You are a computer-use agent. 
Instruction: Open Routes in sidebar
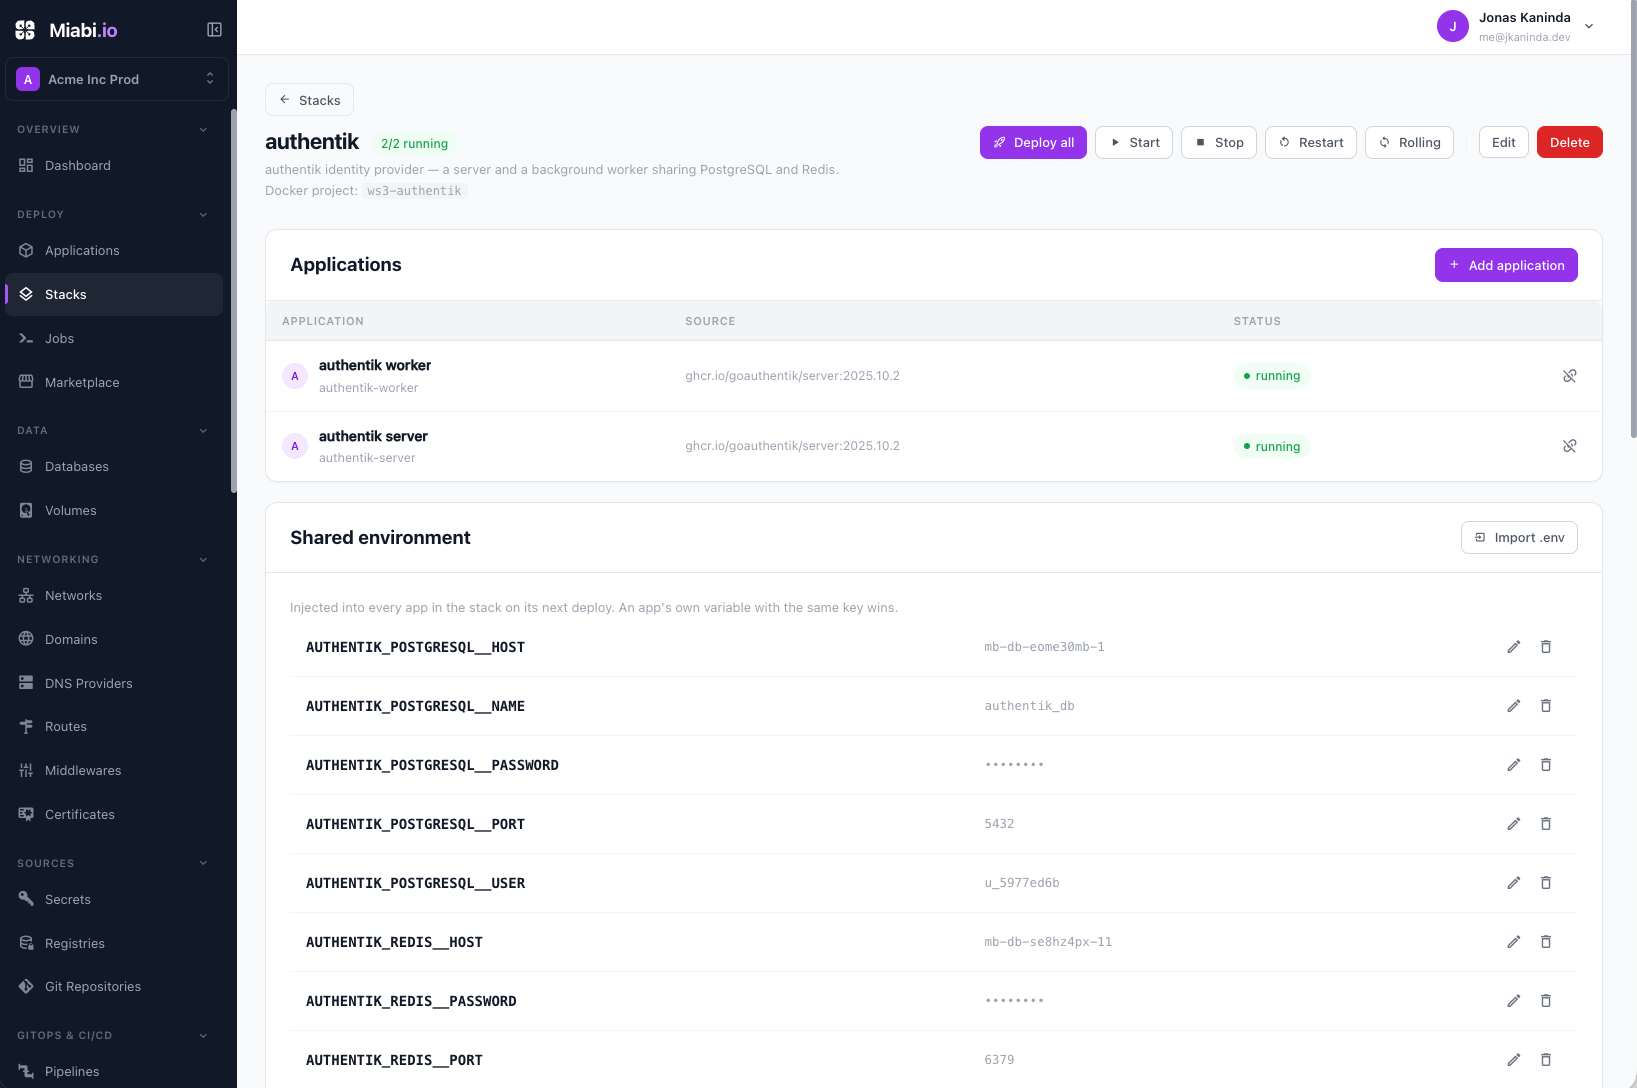(114, 727)
